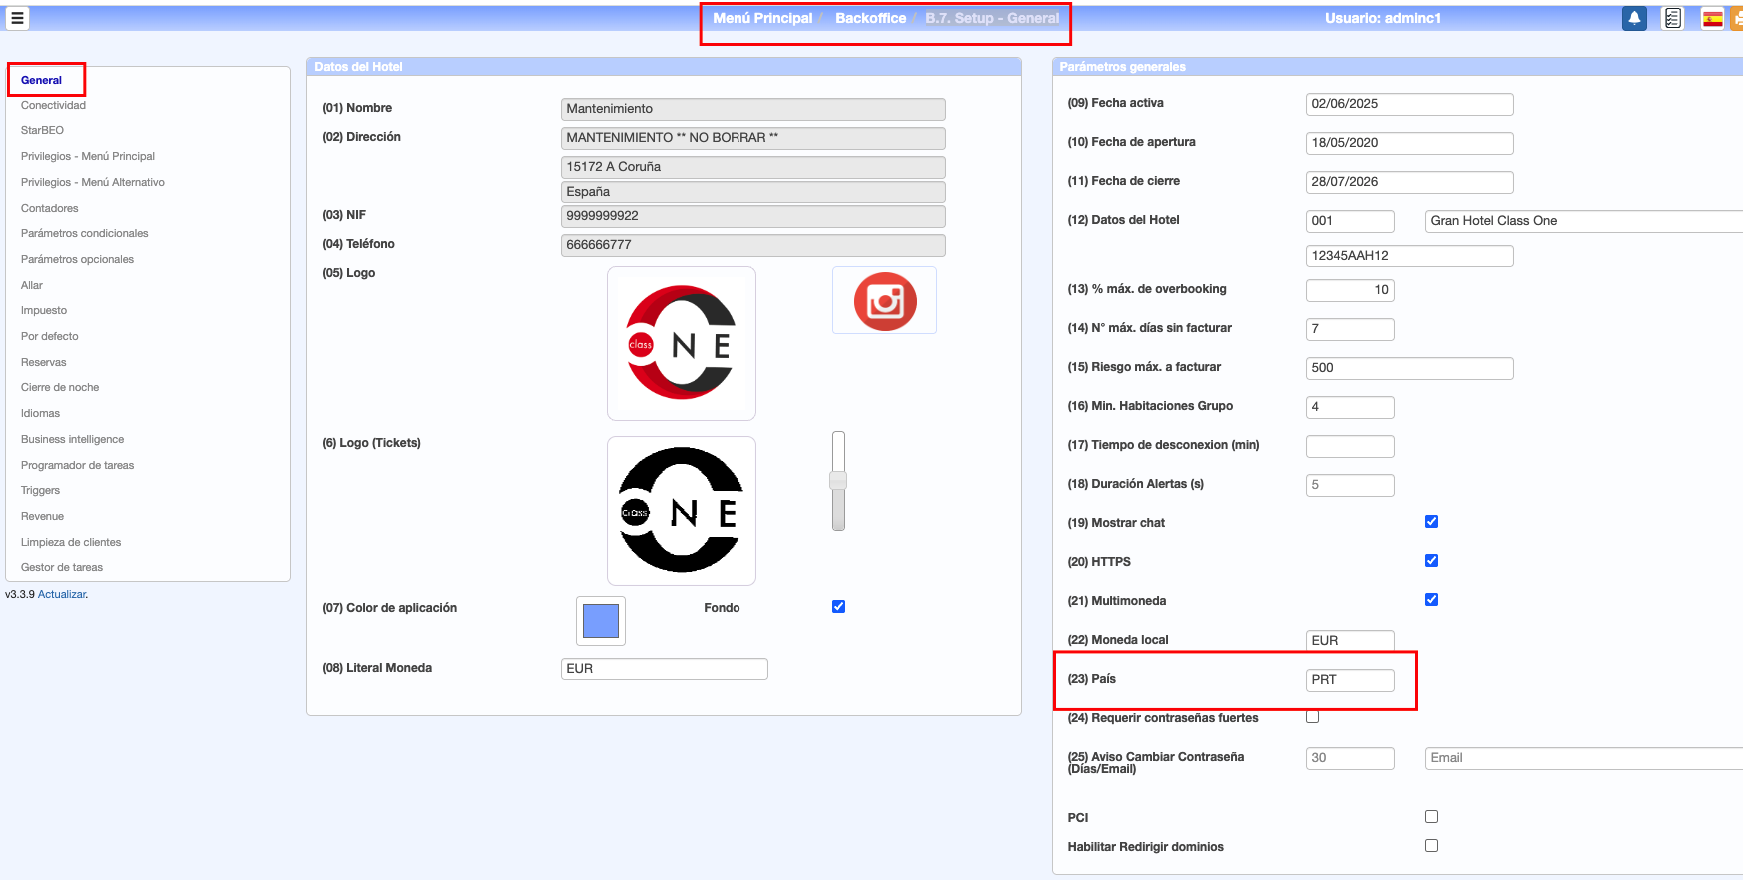
Task: Click the País input field
Action: coord(1349,680)
